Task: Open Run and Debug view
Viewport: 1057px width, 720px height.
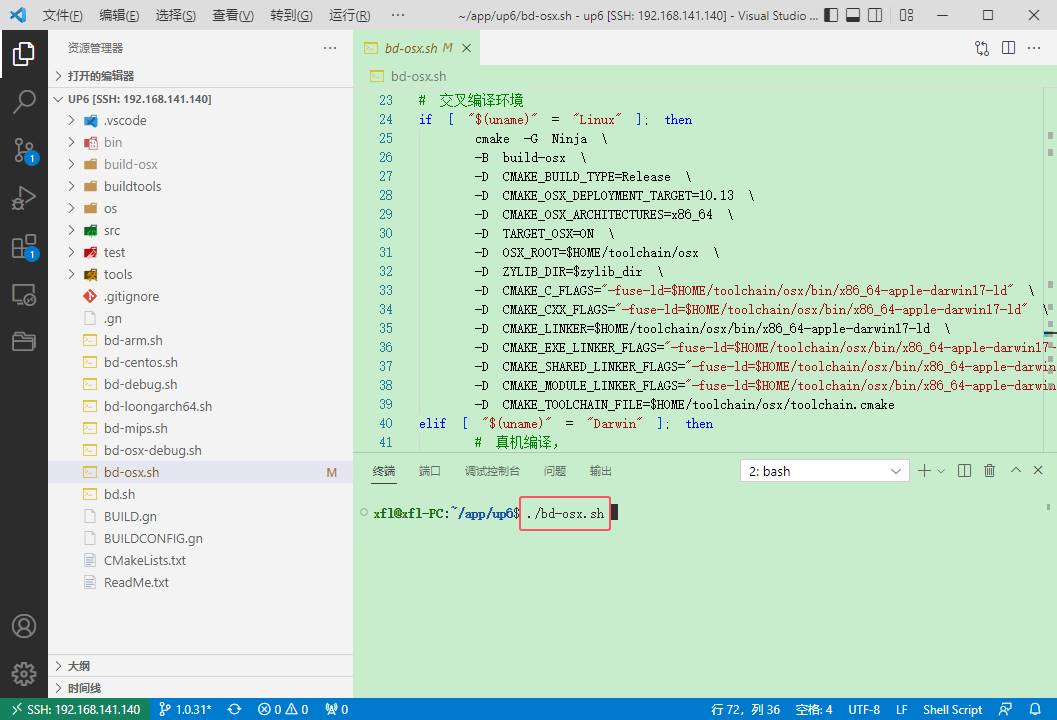Action: click(x=24, y=198)
